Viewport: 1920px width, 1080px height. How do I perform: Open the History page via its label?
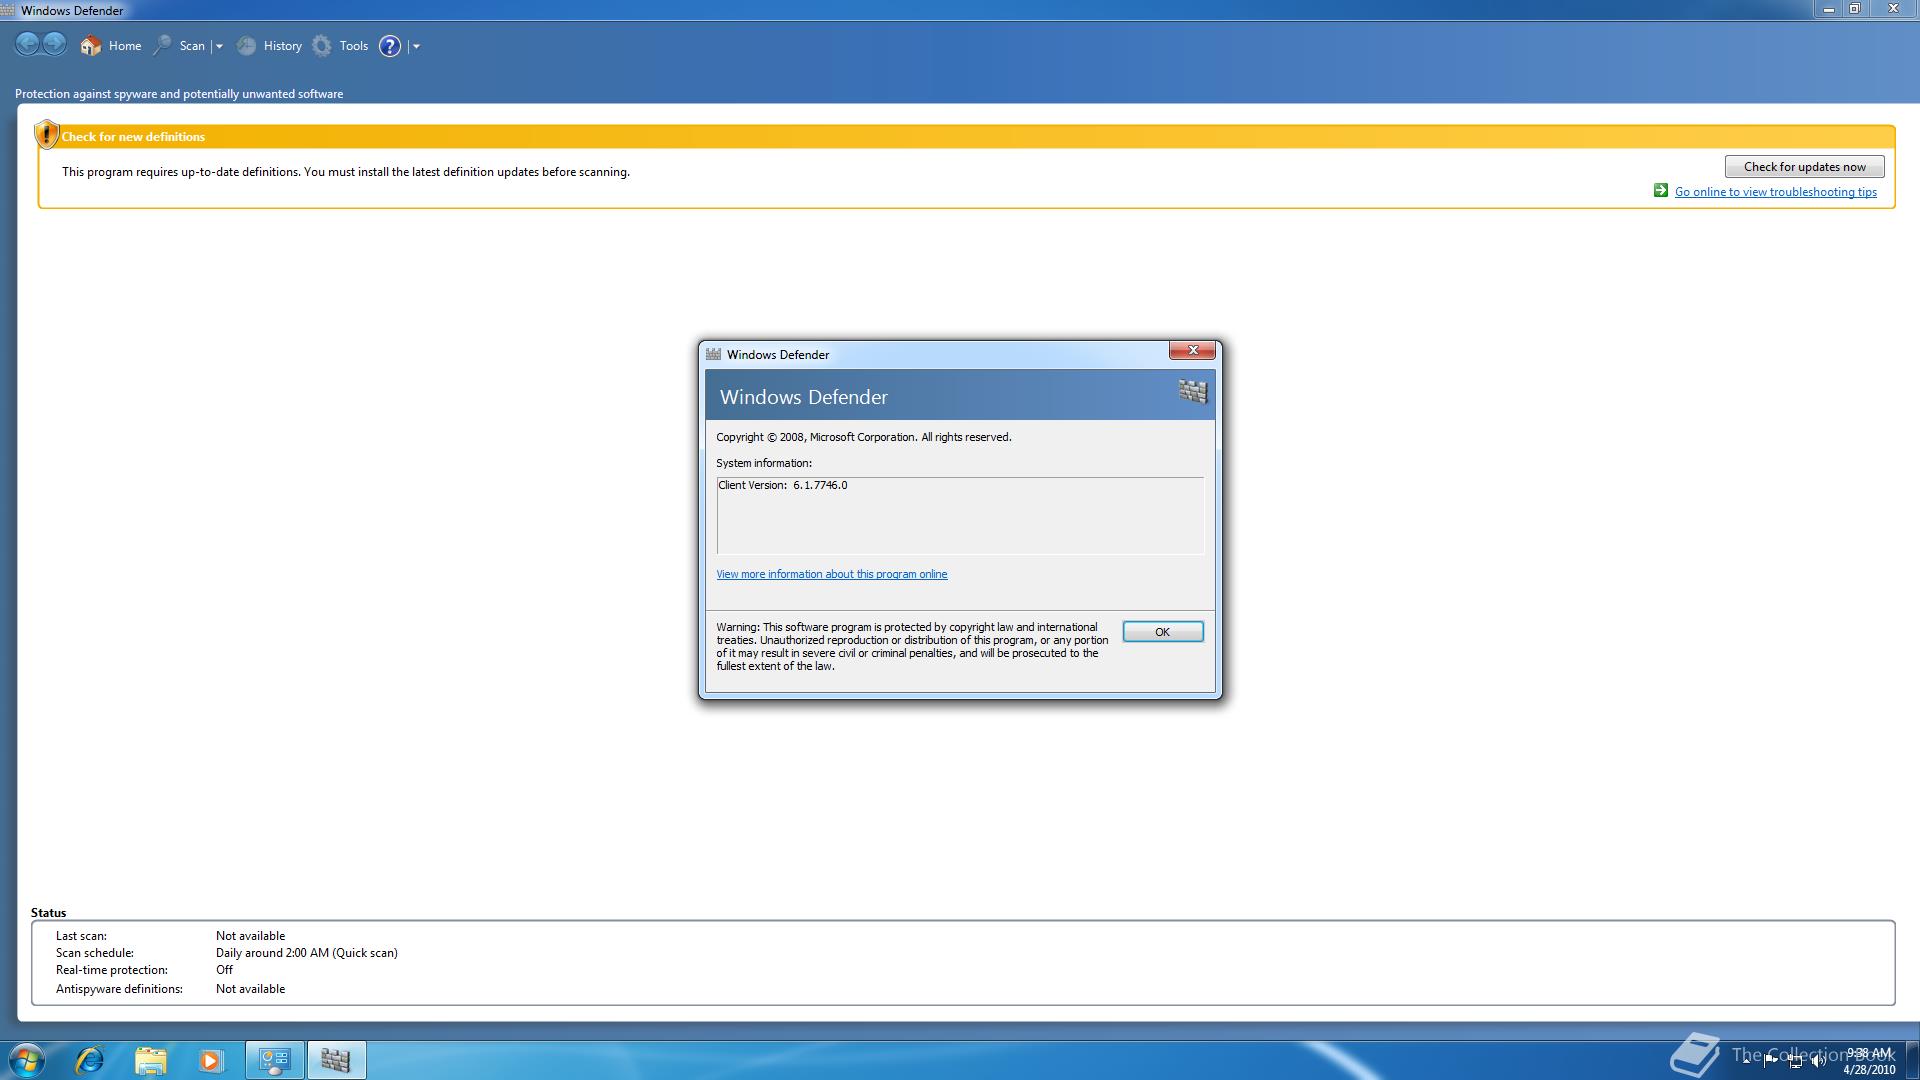pyautogui.click(x=283, y=46)
